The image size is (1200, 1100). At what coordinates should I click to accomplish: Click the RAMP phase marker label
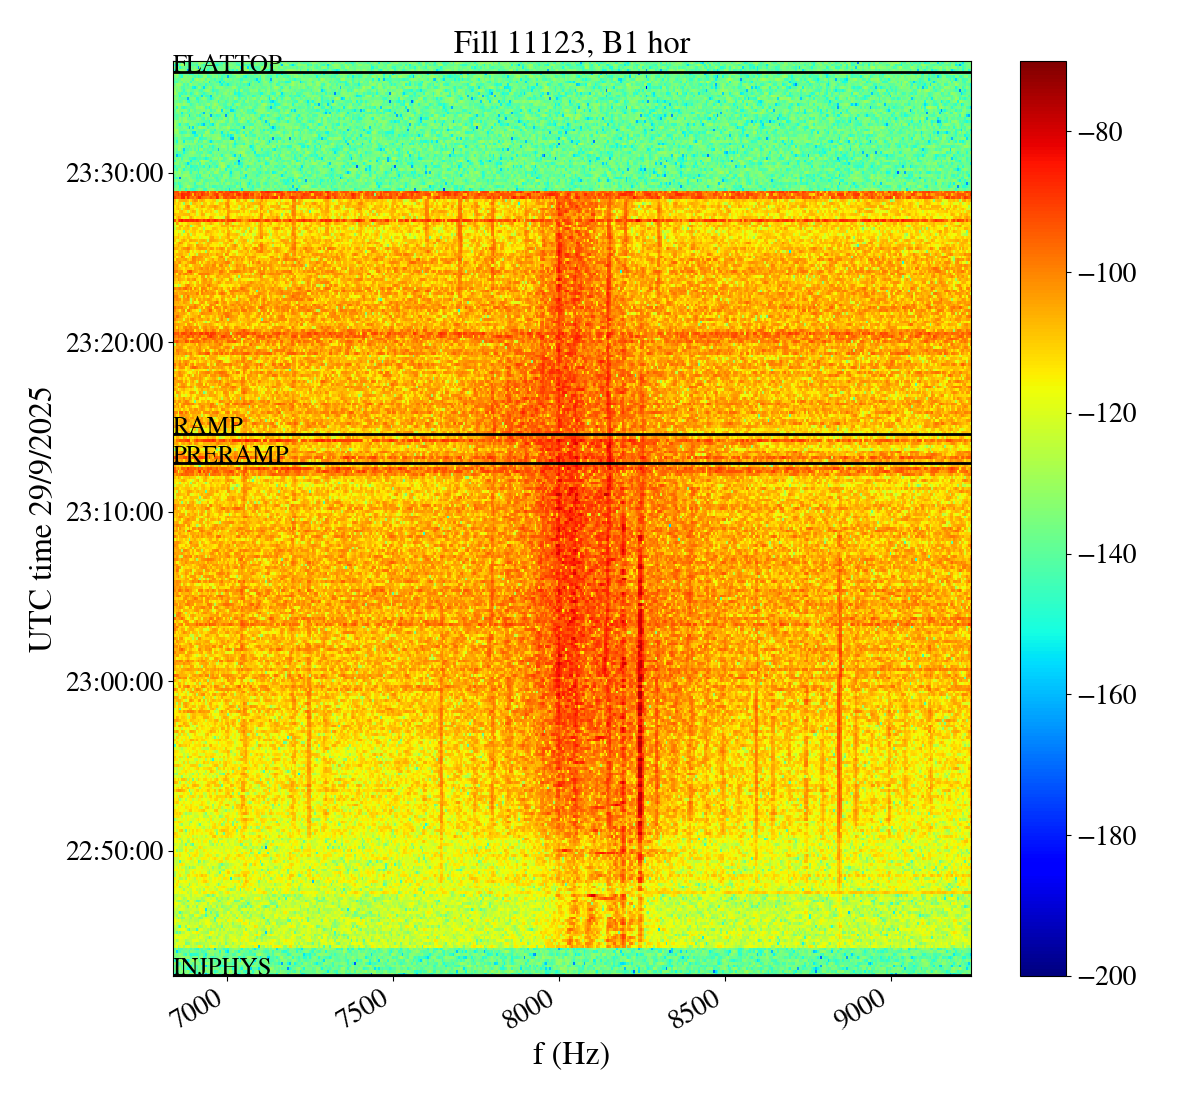pos(208,426)
